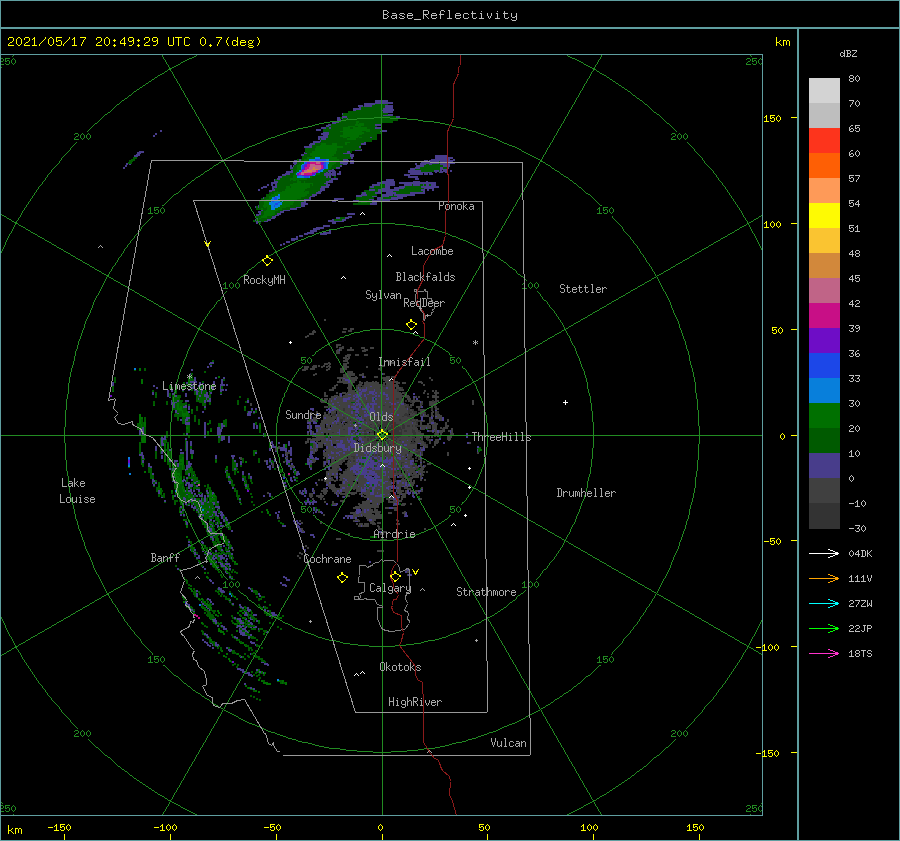The width and height of the screenshot is (900, 841).
Task: Select the yellow radar-site diamond at the map center
Action: point(382,435)
